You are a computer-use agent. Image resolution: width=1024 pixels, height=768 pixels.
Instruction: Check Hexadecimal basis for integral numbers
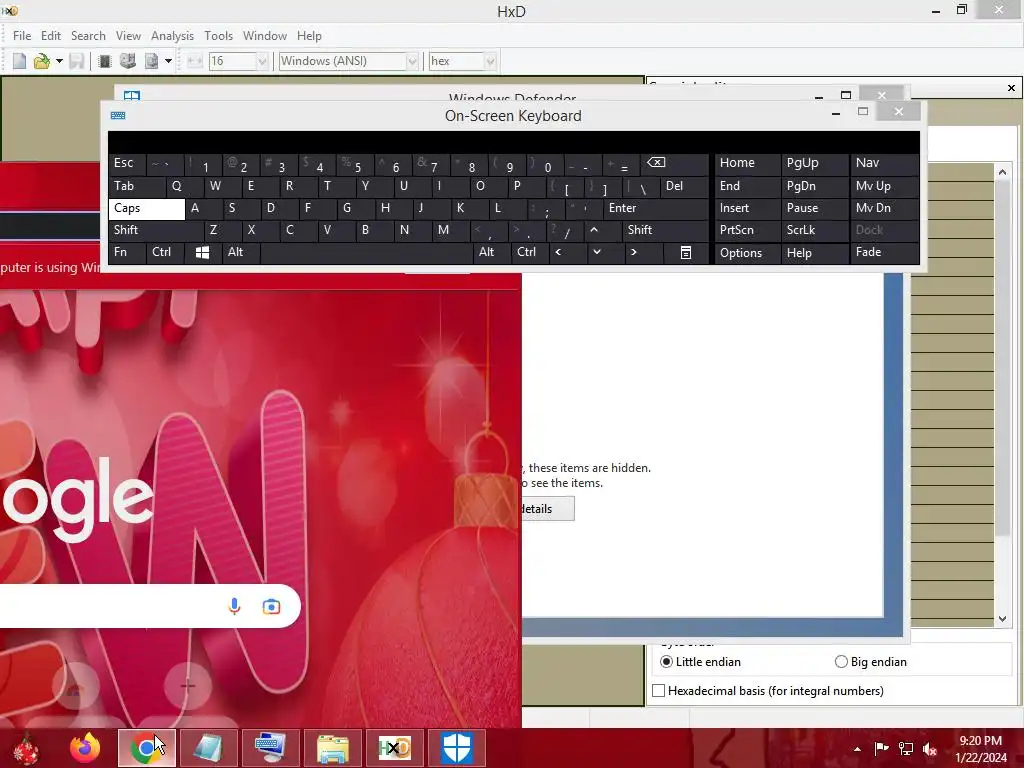[659, 691]
